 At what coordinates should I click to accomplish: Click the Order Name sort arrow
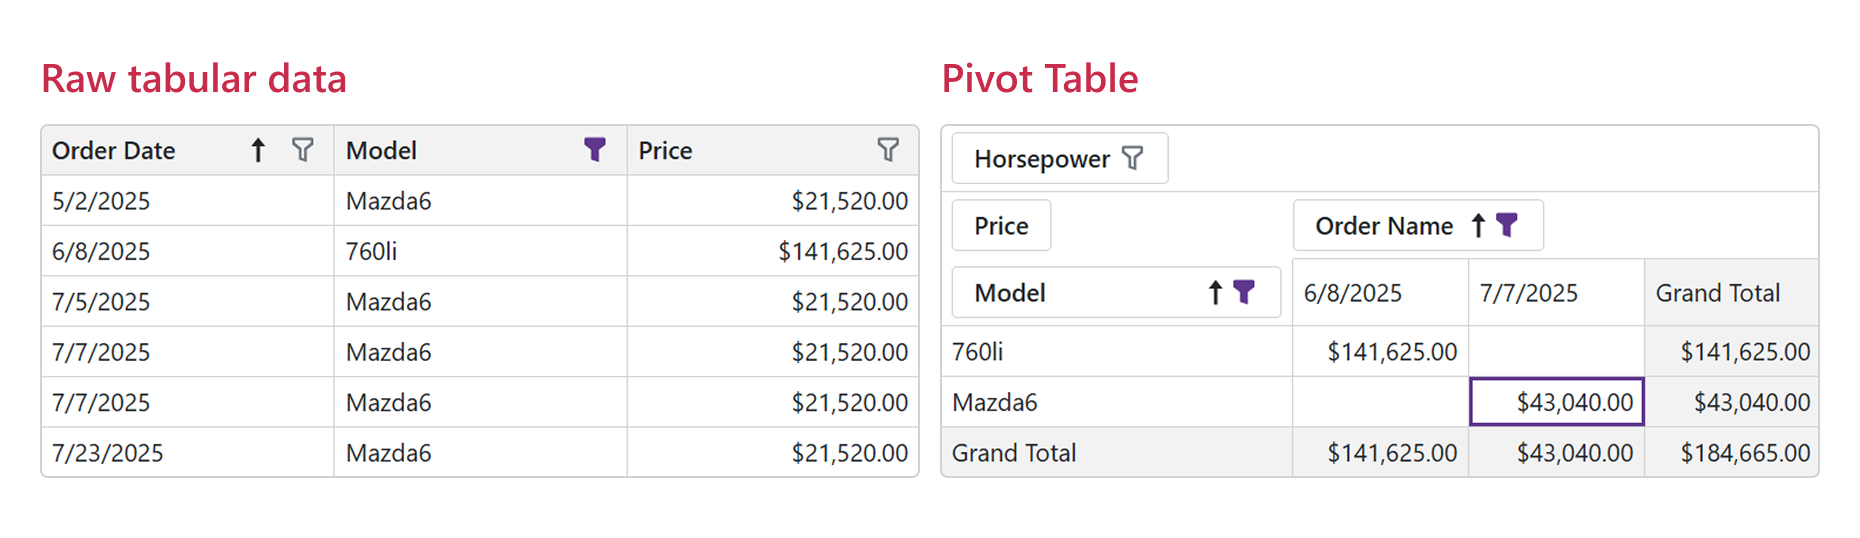tap(1478, 225)
